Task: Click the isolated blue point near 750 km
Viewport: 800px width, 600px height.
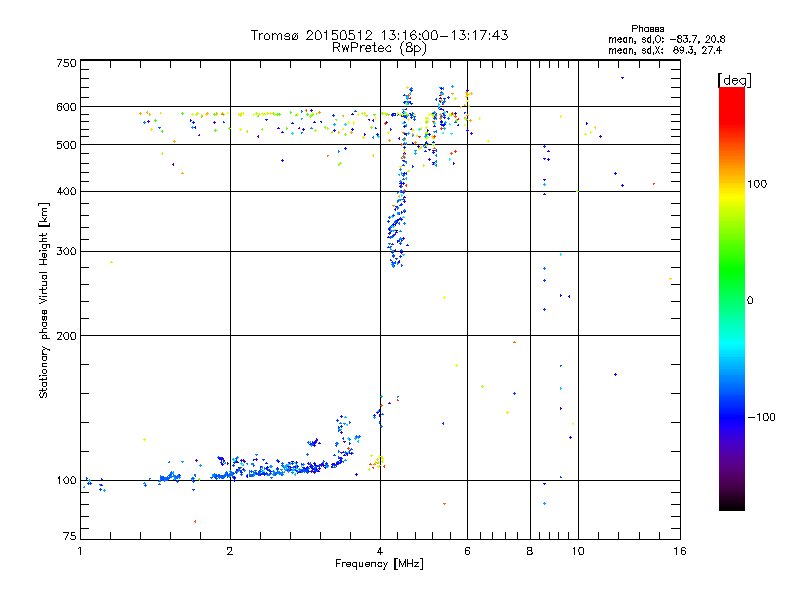Action: coord(622,78)
